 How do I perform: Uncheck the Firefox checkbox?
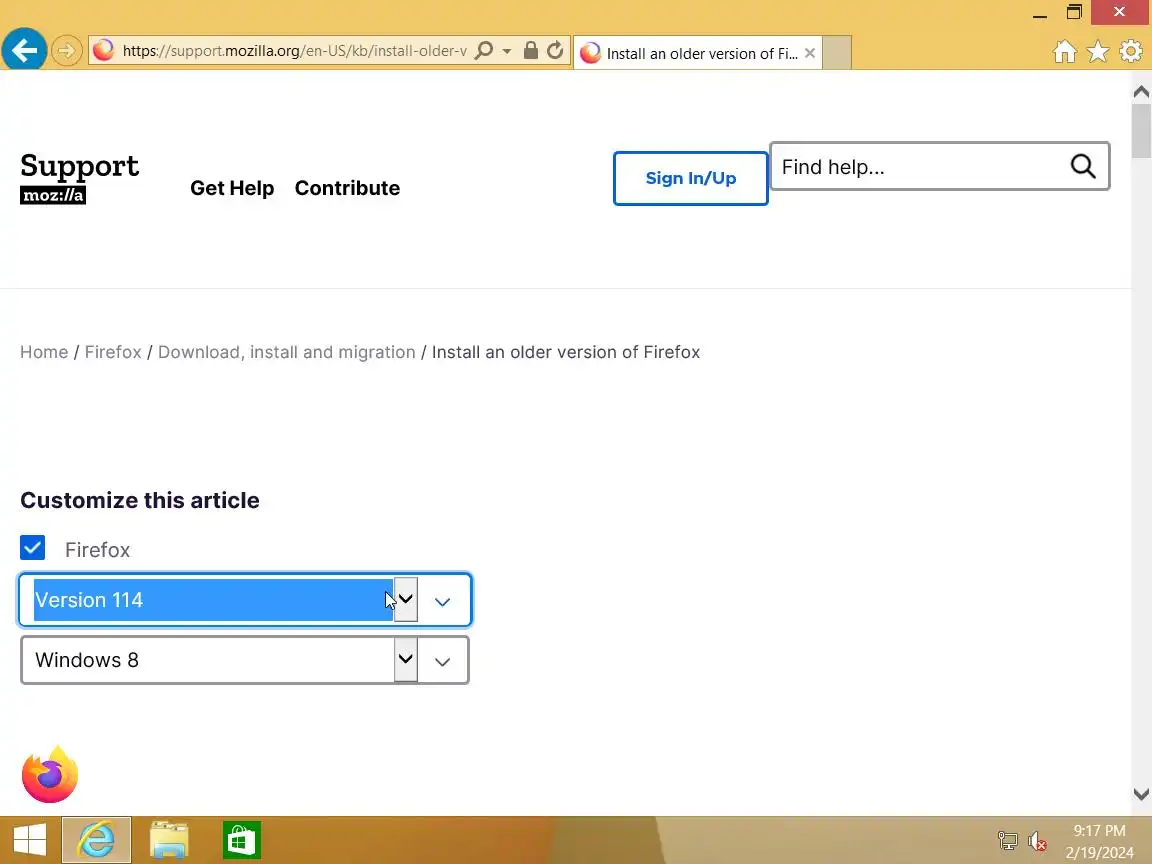click(x=32, y=548)
